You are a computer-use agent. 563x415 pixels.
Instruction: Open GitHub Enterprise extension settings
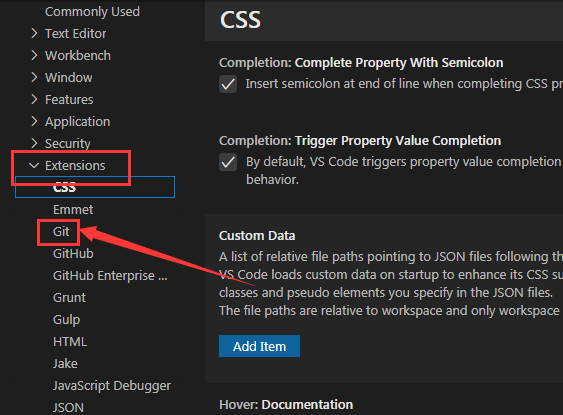pos(110,275)
